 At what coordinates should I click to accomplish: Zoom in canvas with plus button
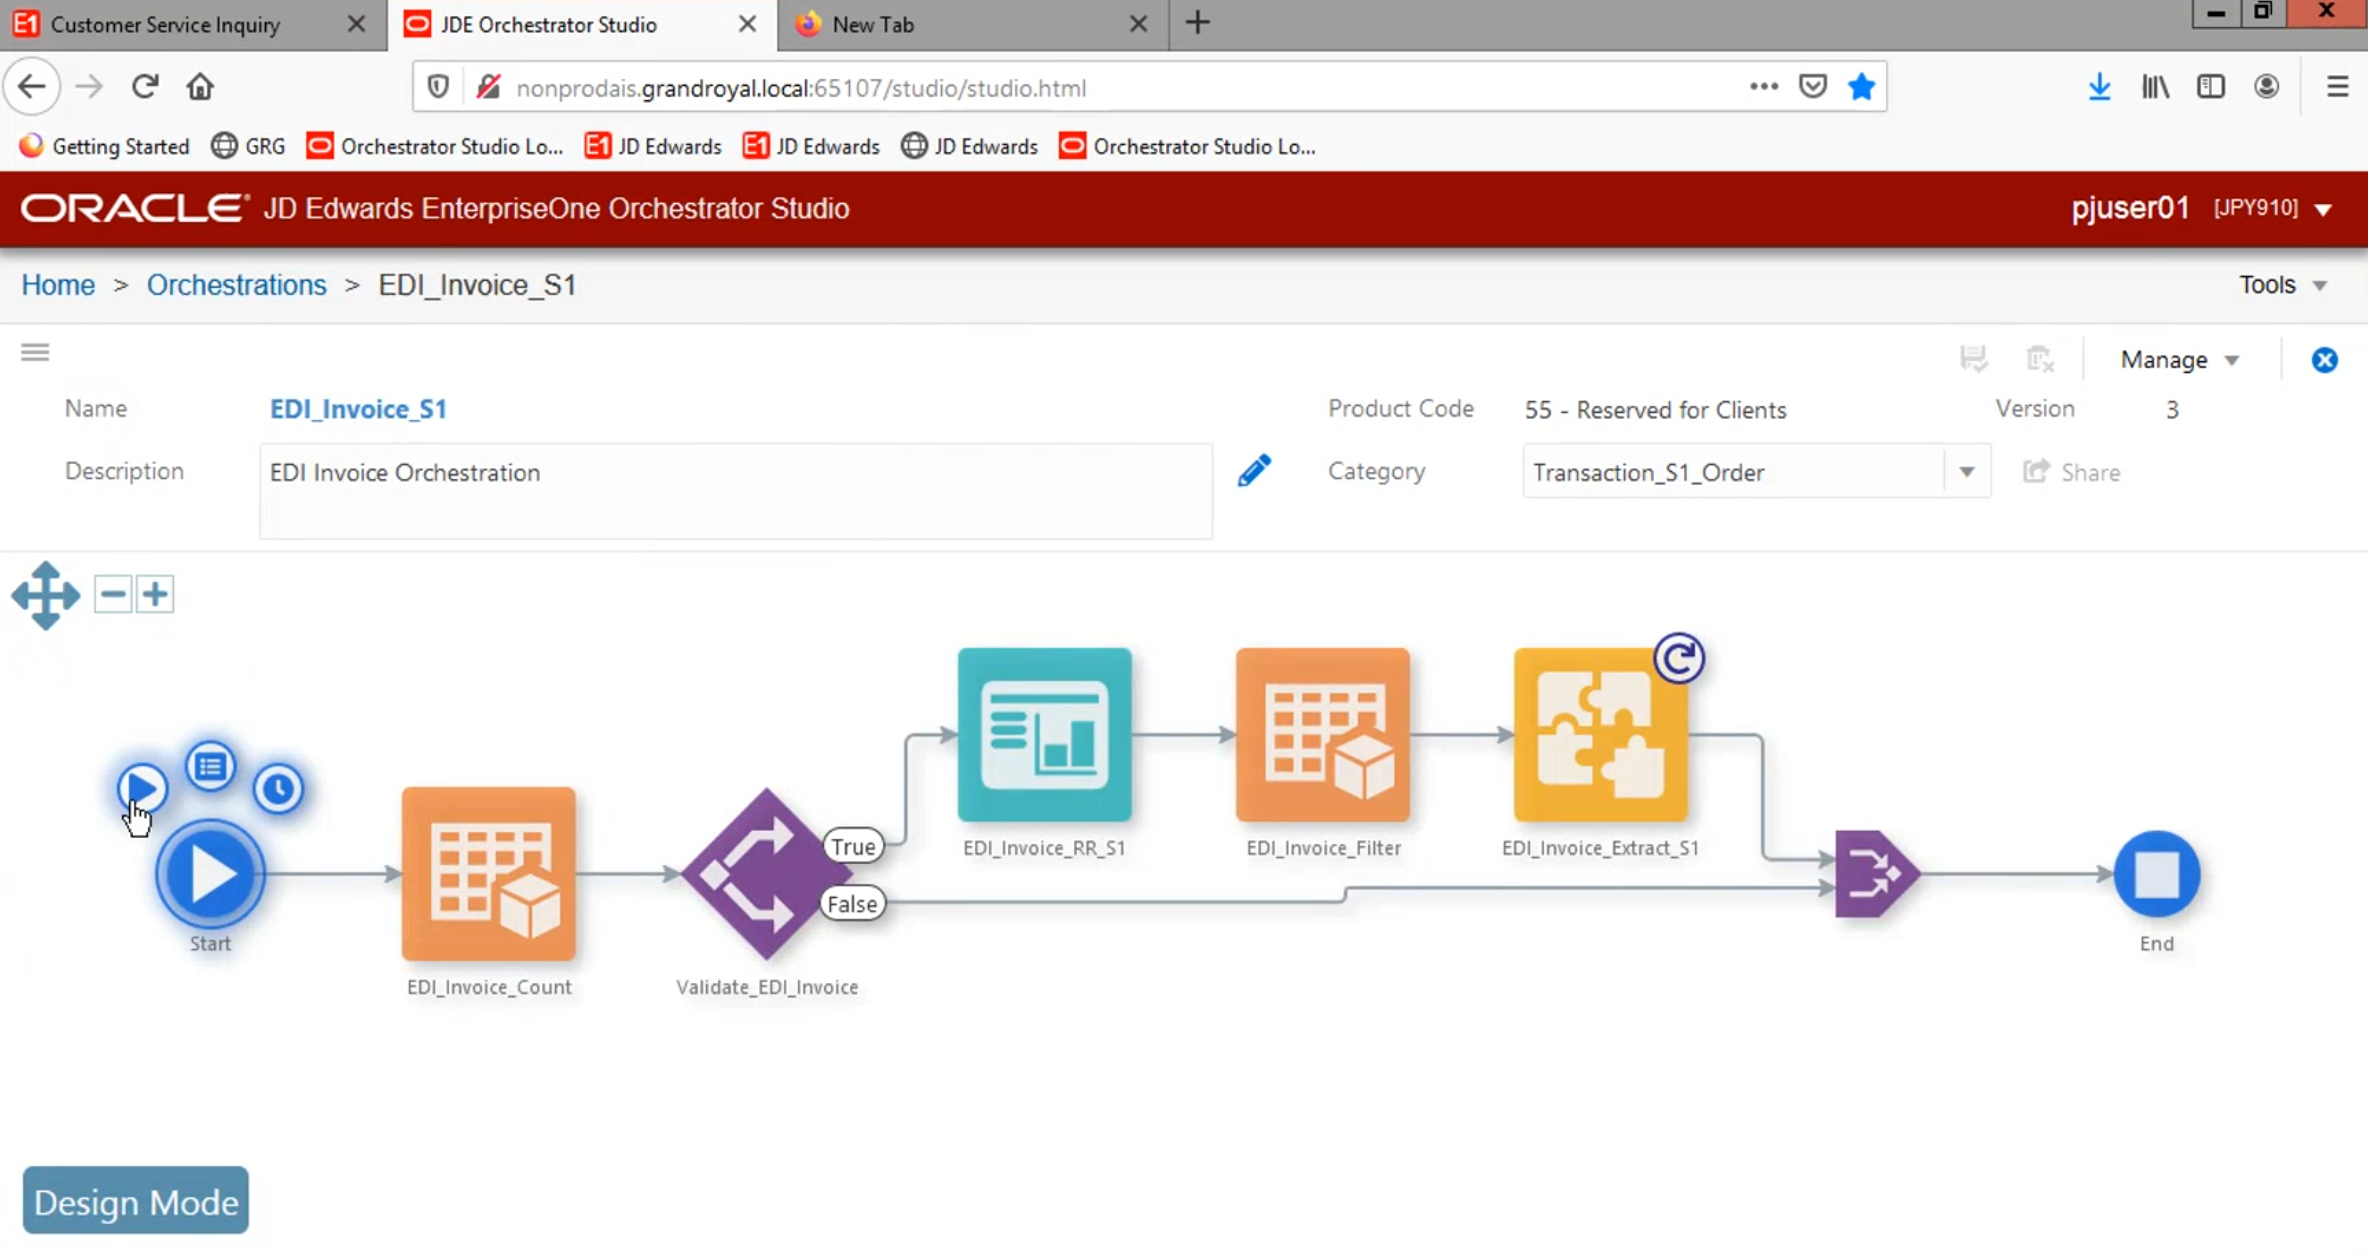pyautogui.click(x=155, y=594)
